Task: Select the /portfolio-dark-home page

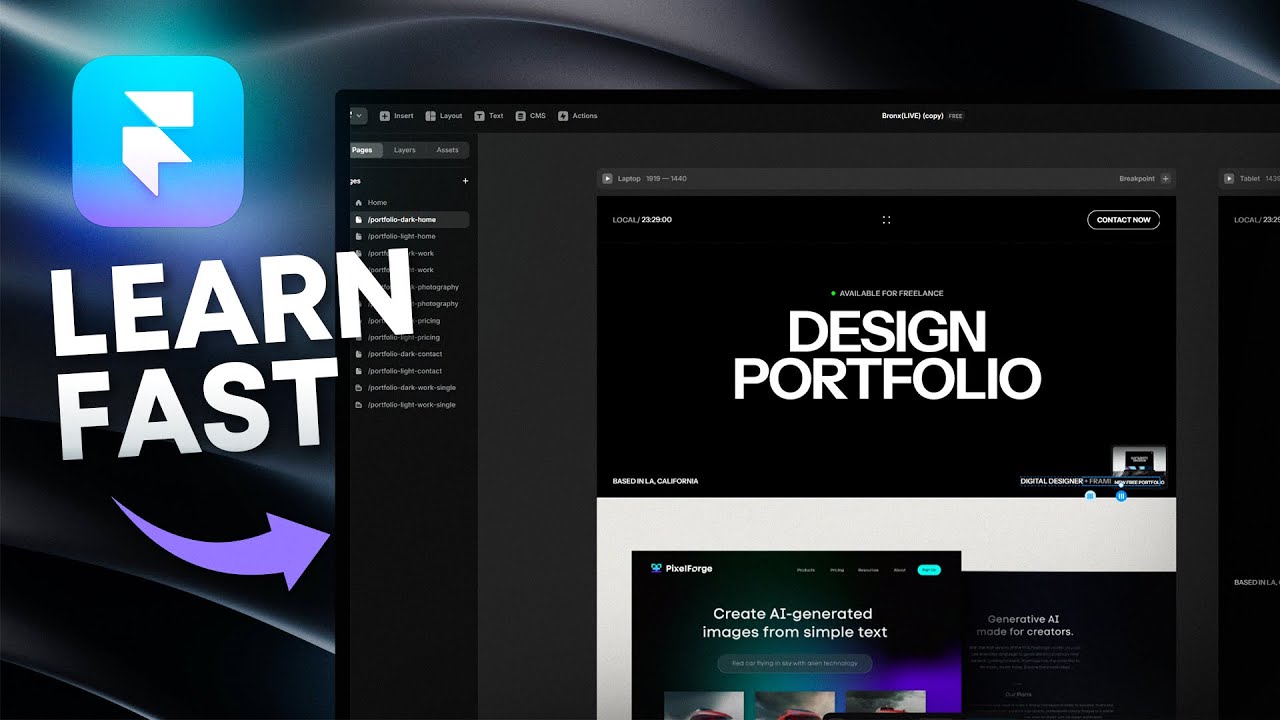Action: point(410,219)
